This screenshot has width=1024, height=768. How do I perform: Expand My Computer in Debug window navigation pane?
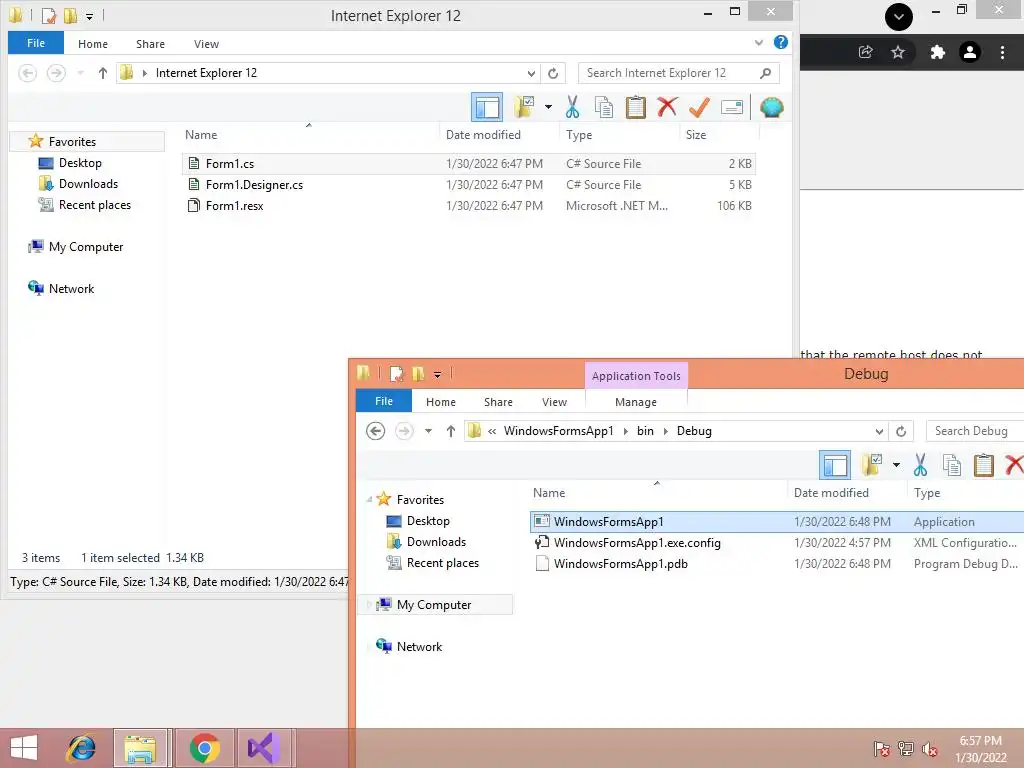[369, 605]
